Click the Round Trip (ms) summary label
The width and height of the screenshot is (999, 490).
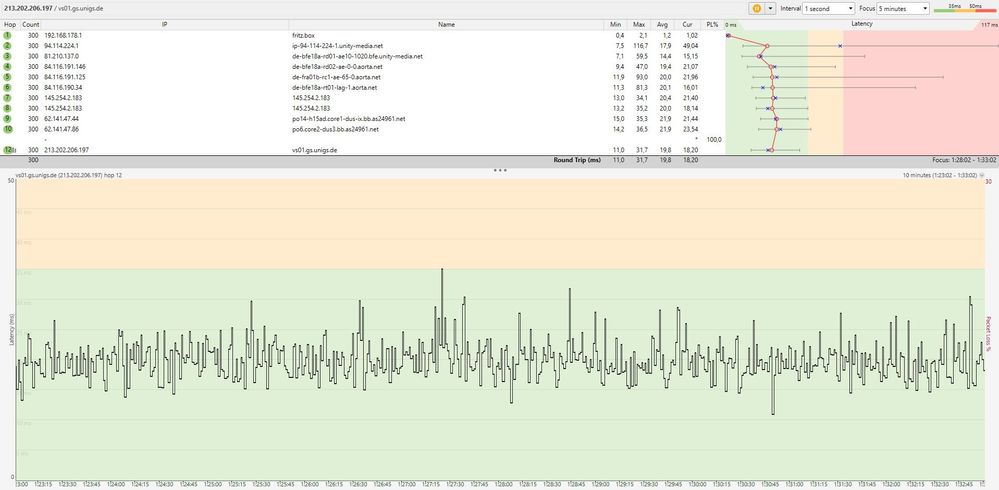[577, 160]
